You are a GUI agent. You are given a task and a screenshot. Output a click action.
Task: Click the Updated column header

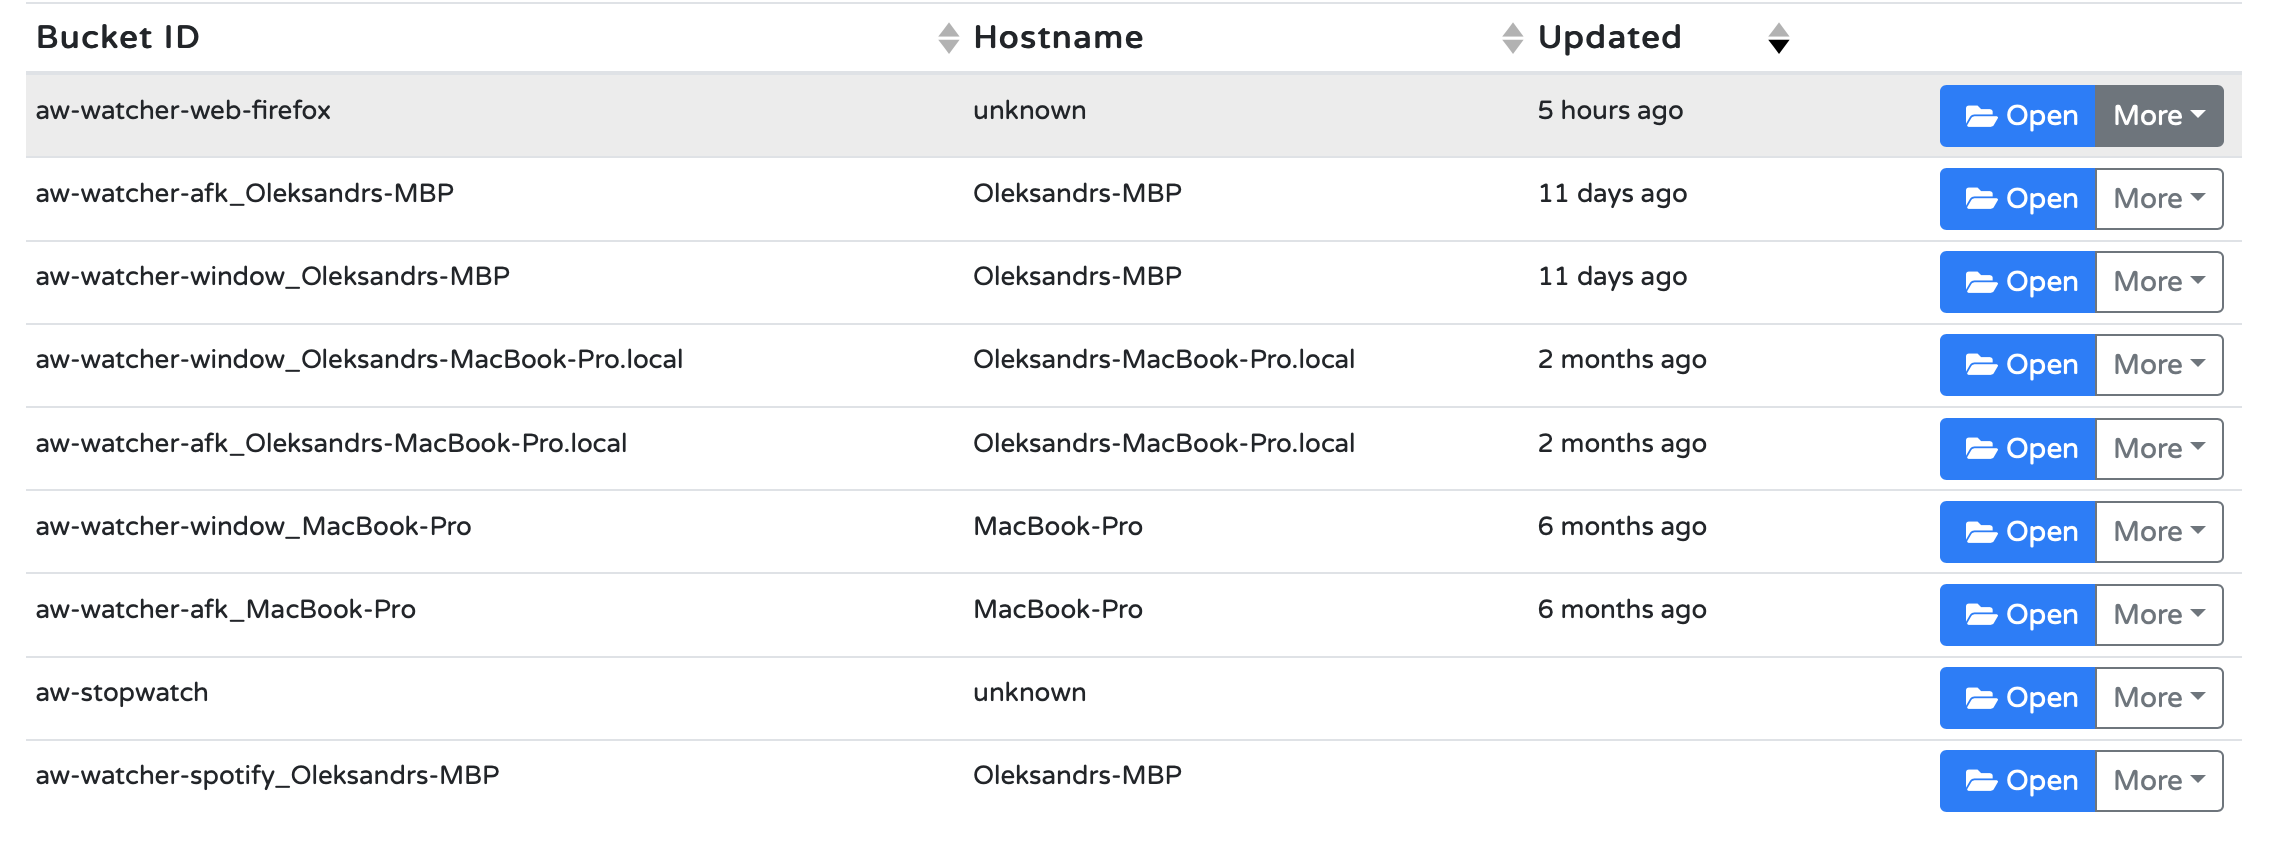pyautogui.click(x=1609, y=37)
